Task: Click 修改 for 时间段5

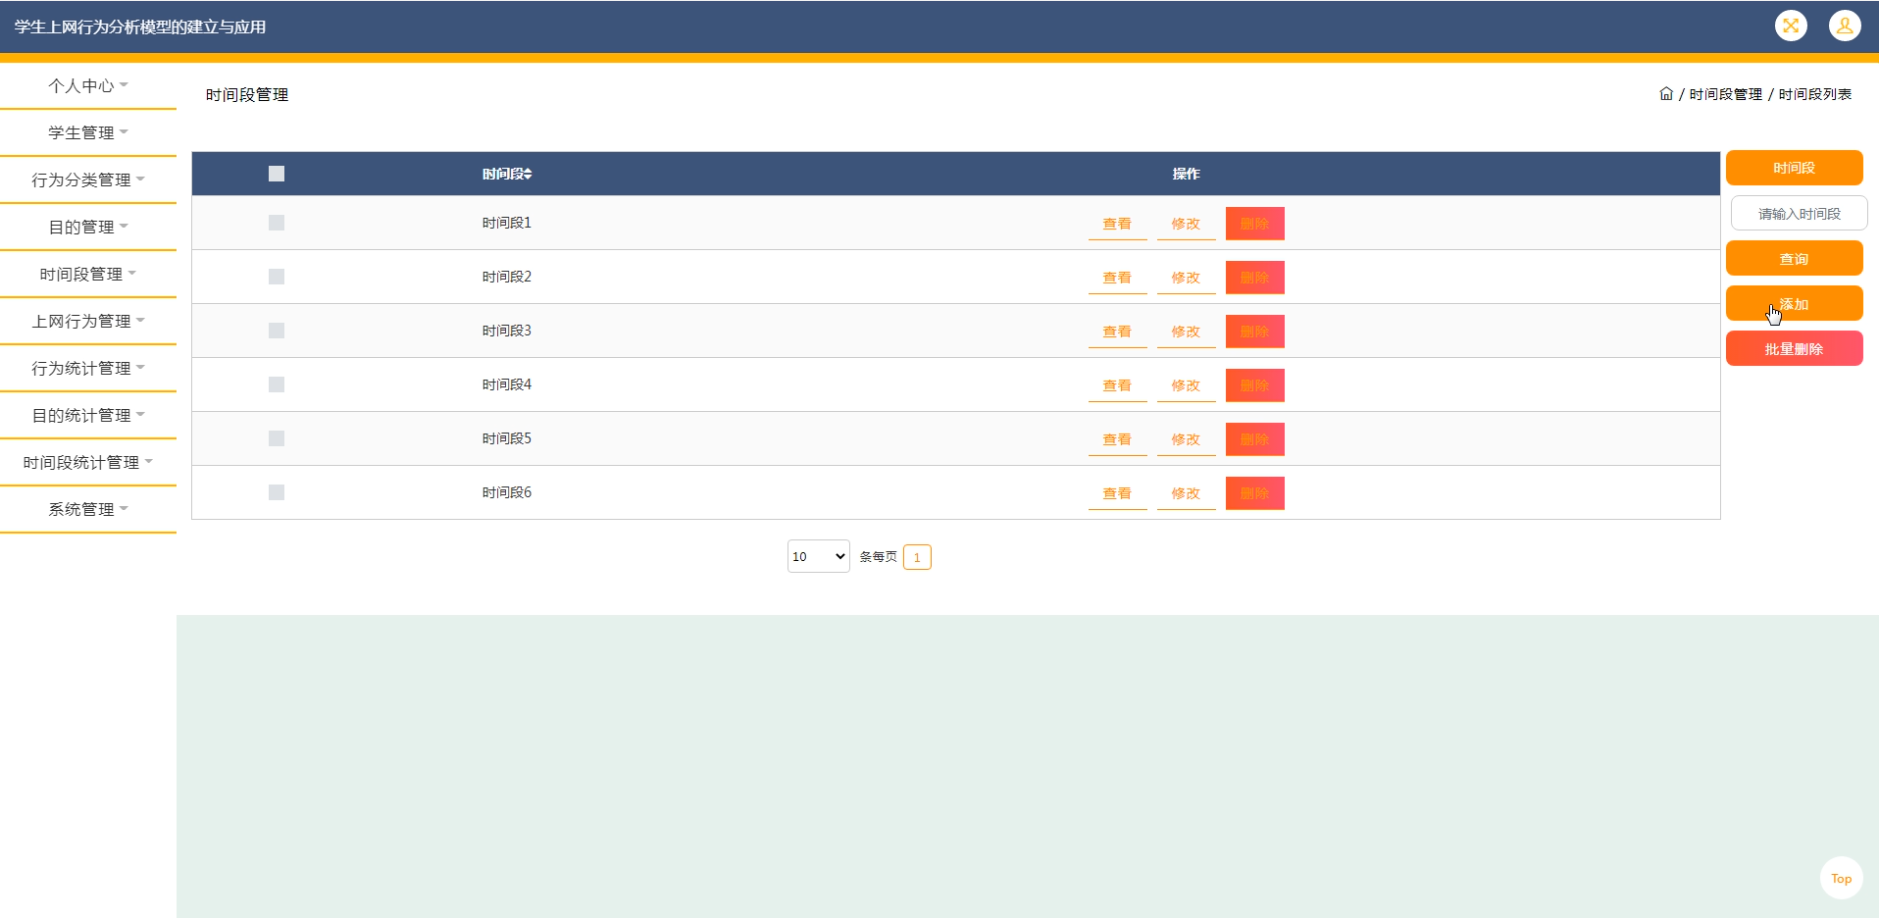Action: tap(1186, 440)
